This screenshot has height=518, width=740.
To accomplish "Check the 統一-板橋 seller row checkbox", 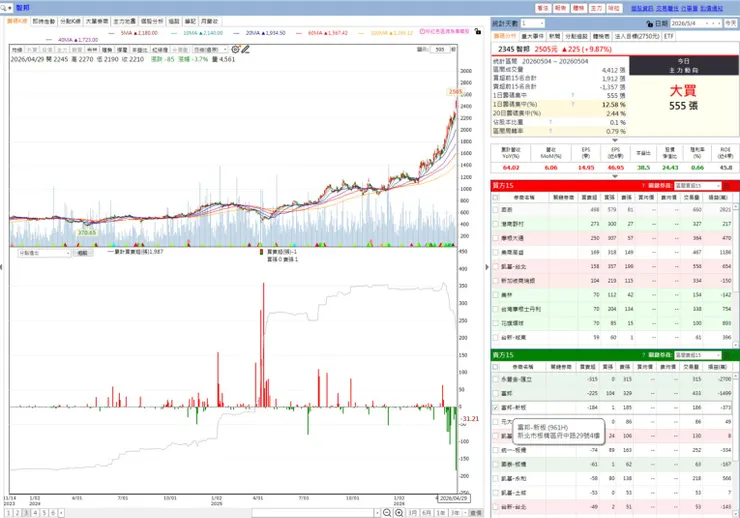I will pos(495,450).
